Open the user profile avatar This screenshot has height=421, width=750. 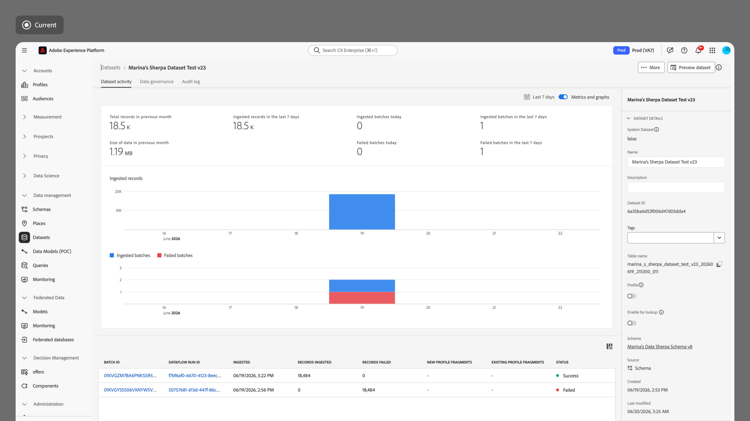726,50
